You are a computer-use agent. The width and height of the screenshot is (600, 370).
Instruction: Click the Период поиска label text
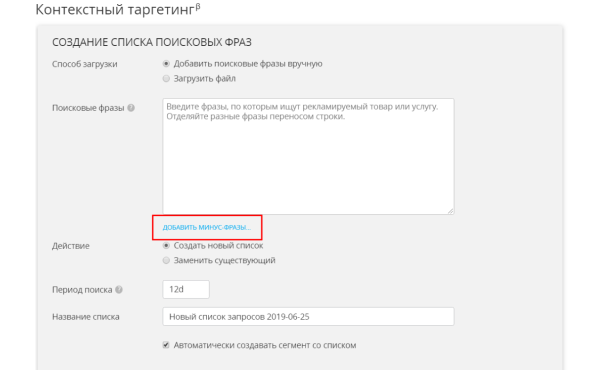(82, 290)
